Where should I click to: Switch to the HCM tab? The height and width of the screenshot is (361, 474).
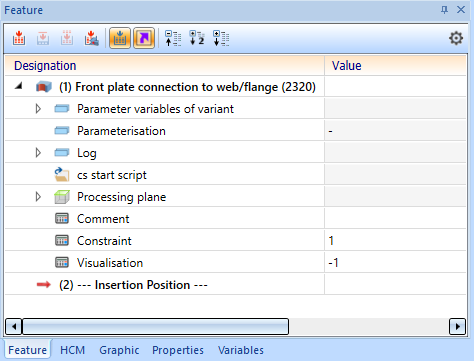(72, 350)
